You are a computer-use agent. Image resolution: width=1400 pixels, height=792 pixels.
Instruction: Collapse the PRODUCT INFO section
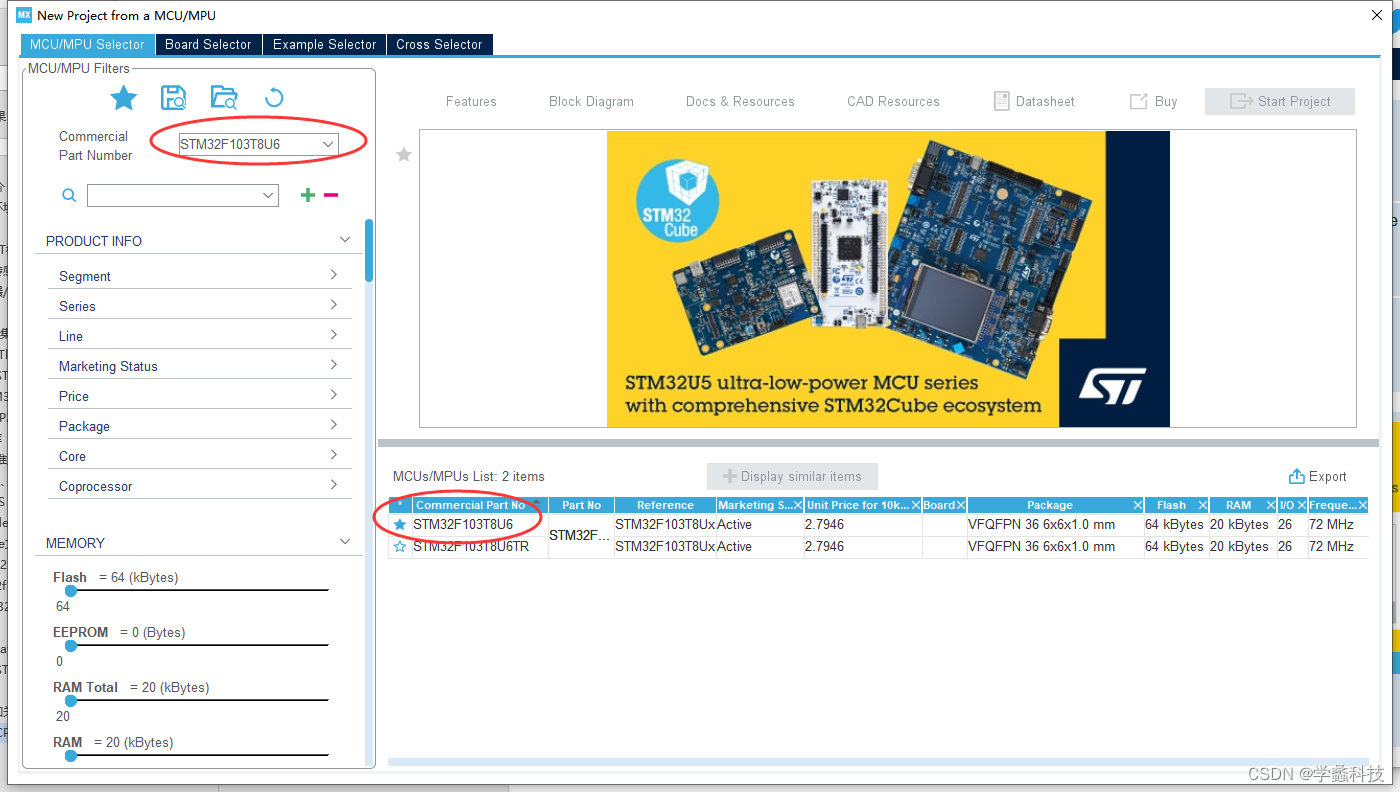(x=345, y=240)
